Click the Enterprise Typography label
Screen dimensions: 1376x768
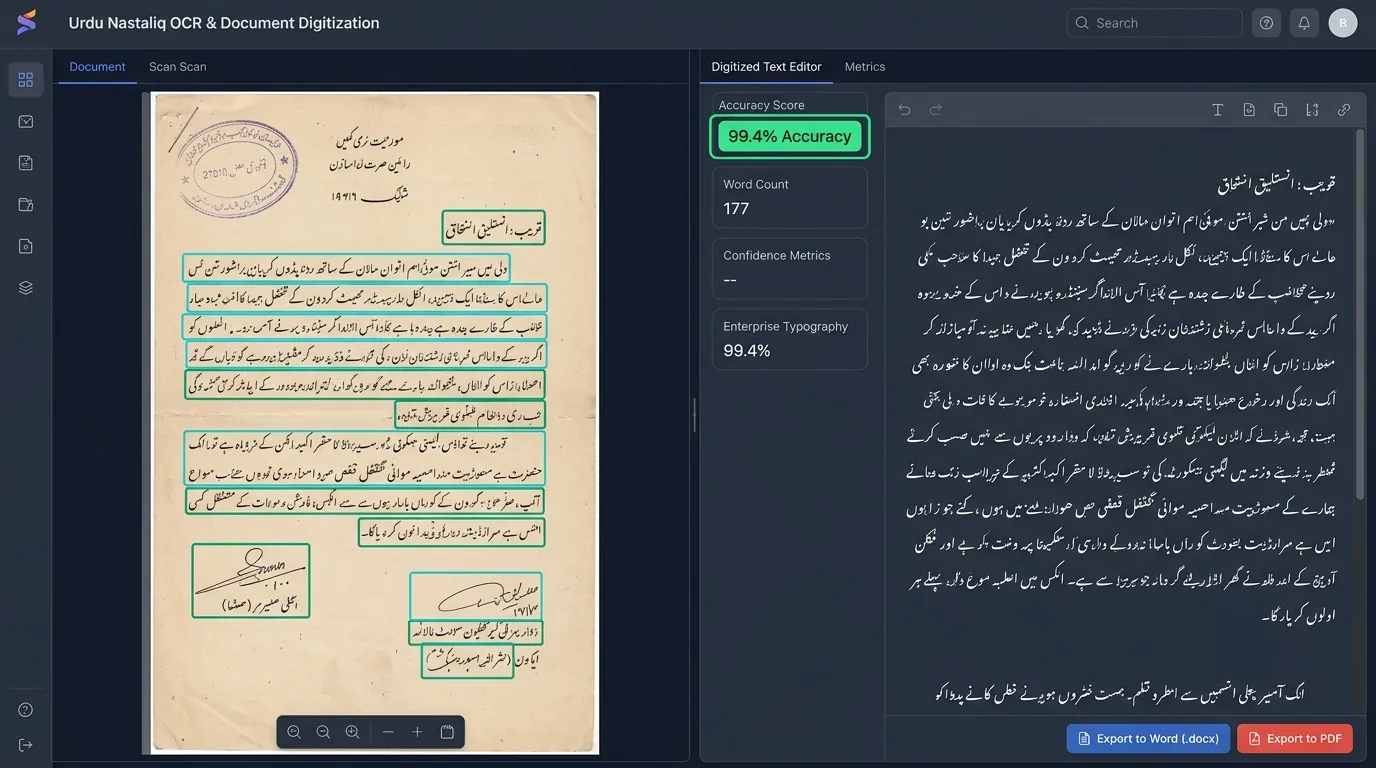[785, 327]
